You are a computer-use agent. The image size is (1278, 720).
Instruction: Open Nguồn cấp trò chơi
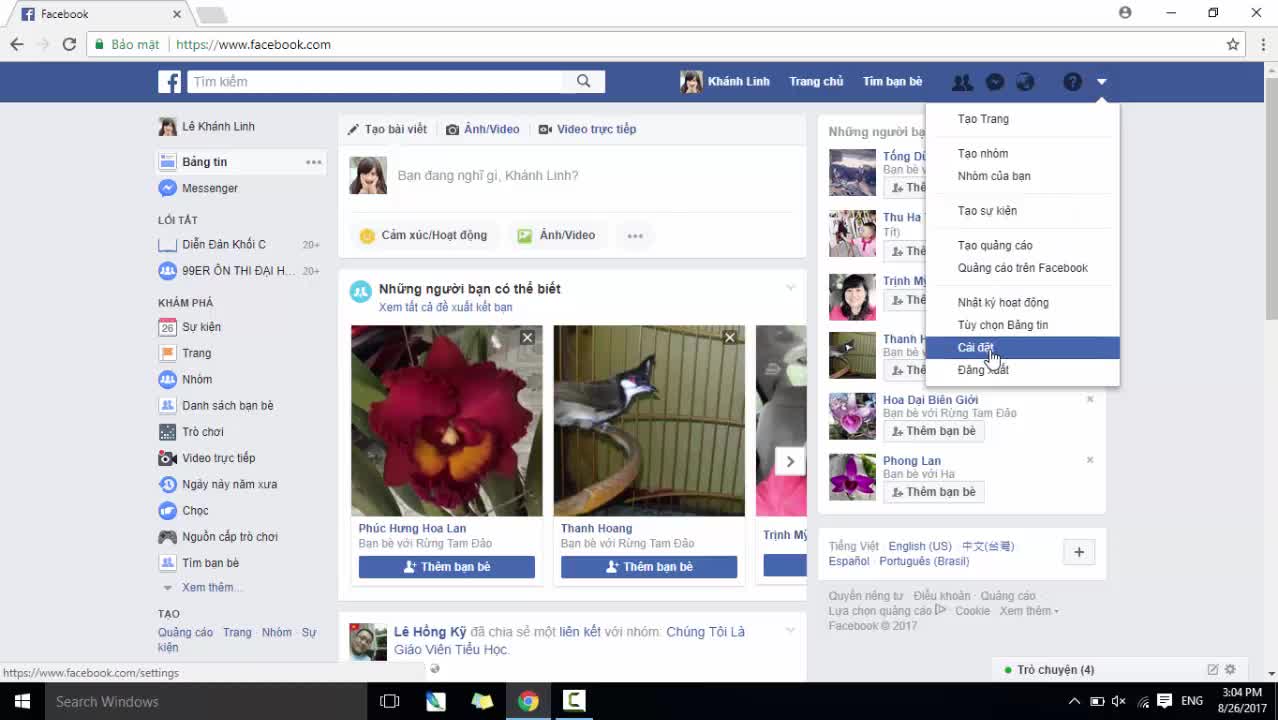229,537
